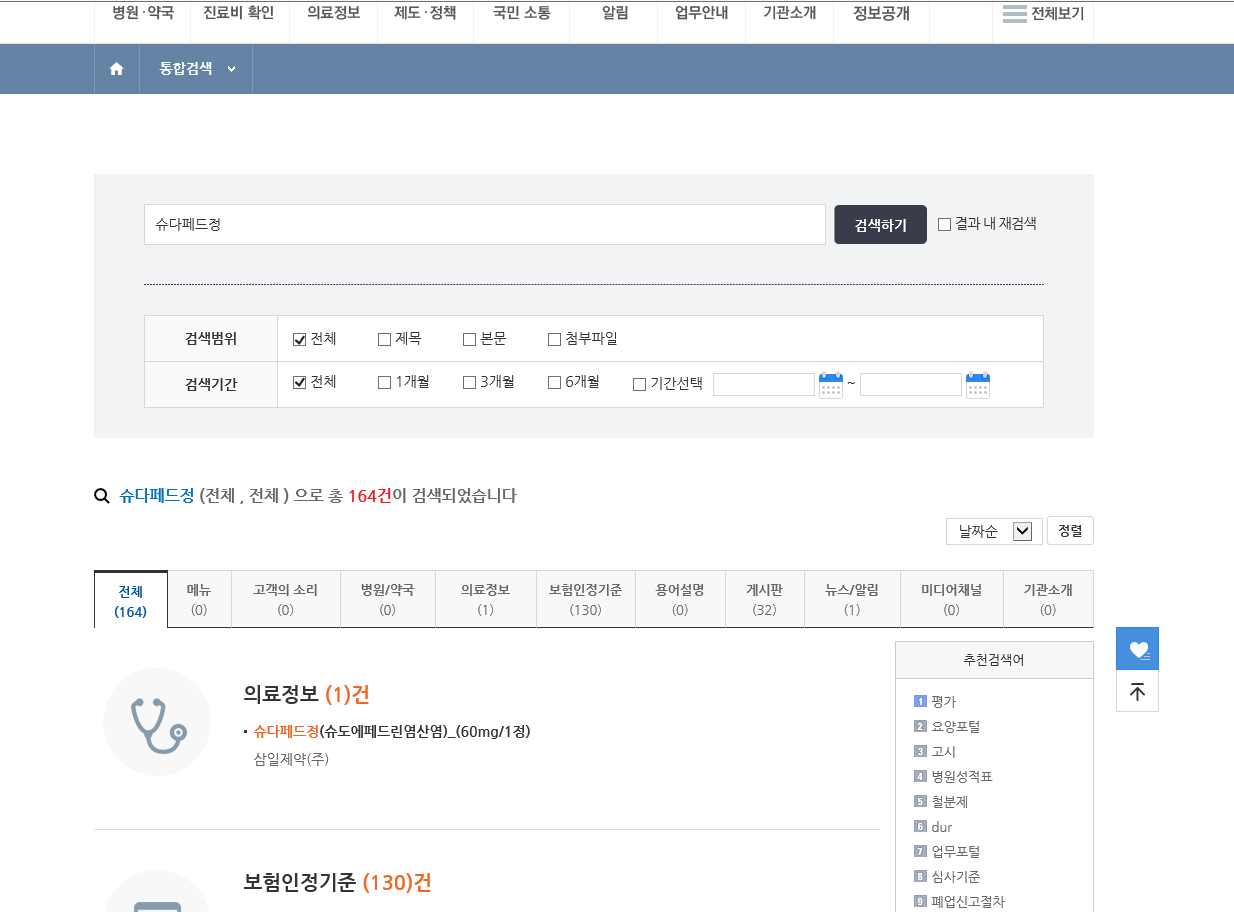Viewport: 1234px width, 912px height.
Task: Switch to the 미디어채널 tab
Action: coord(951,599)
